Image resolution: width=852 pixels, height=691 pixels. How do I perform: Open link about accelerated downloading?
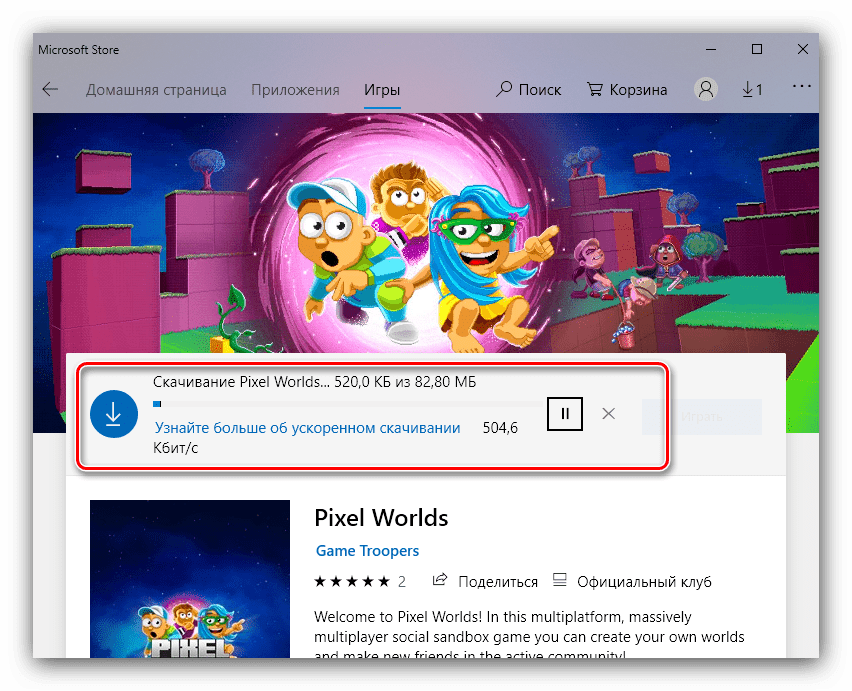coord(308,428)
